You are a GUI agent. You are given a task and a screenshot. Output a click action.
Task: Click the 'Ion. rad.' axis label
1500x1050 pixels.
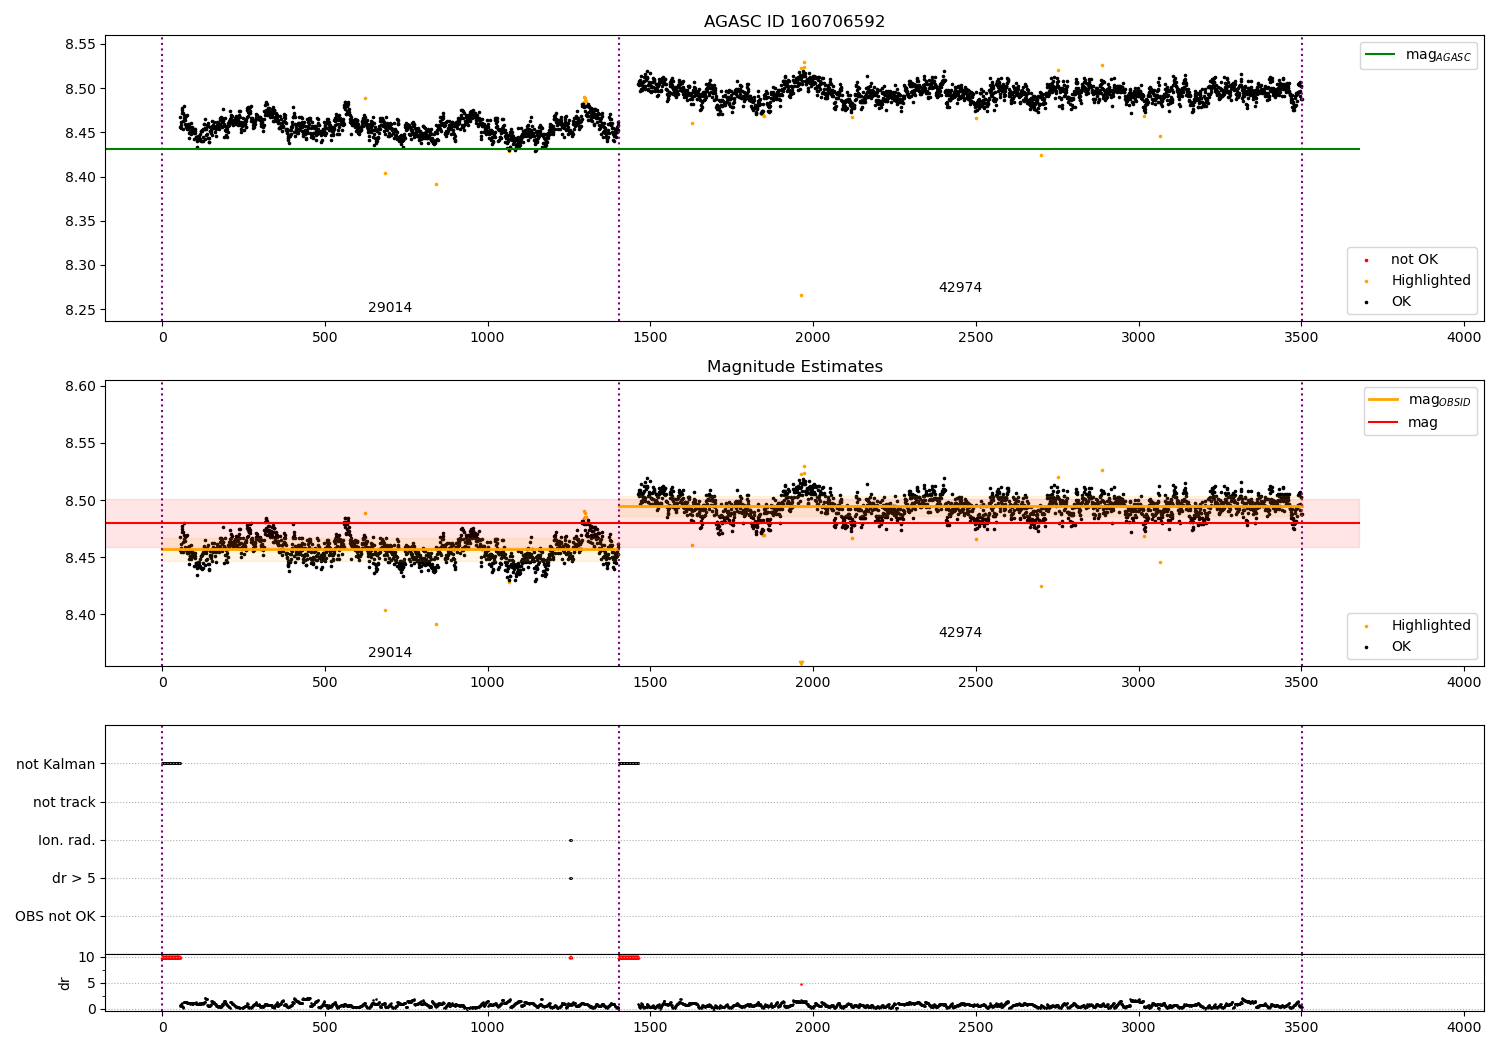pos(67,840)
